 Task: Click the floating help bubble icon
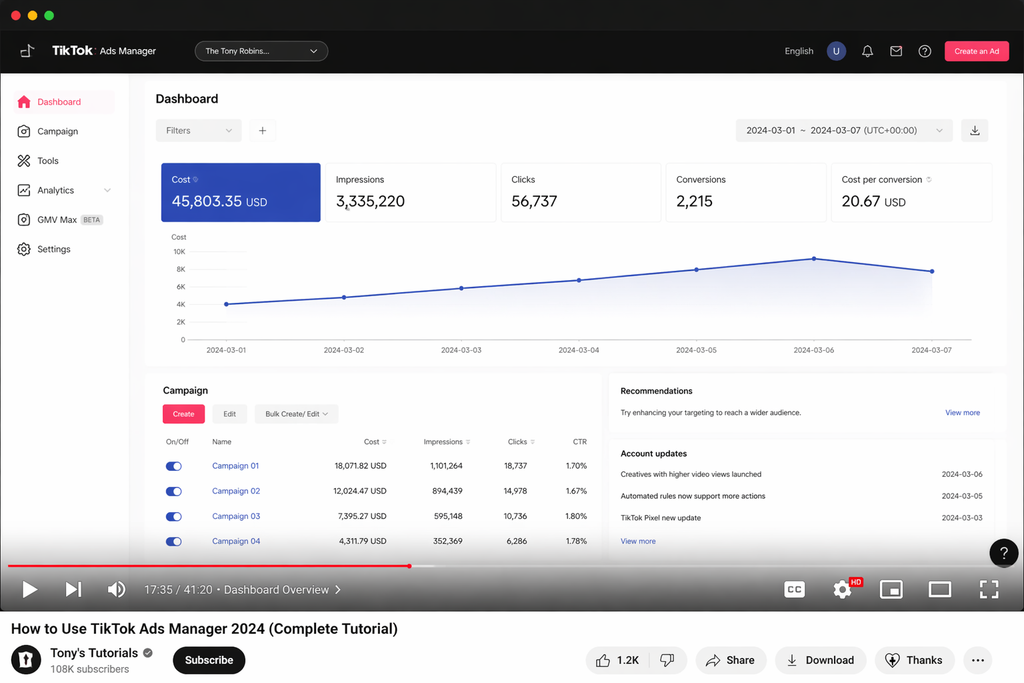(1004, 553)
